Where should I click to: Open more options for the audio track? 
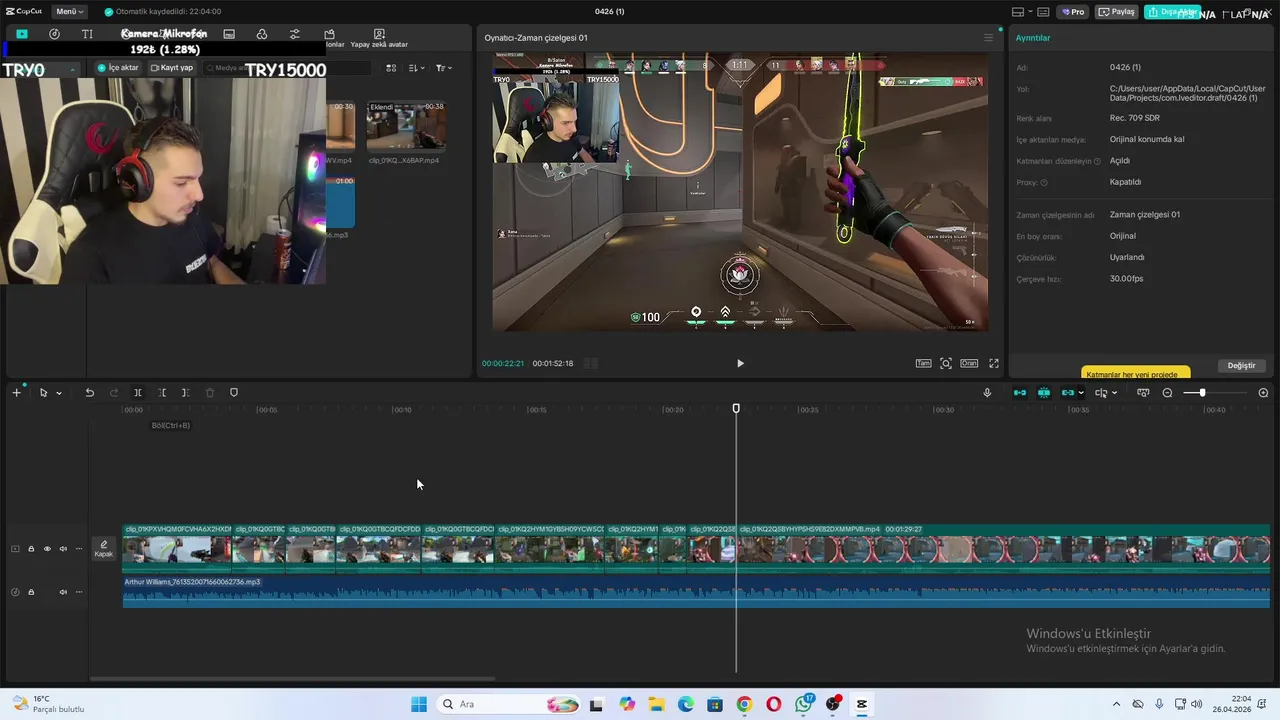[79, 592]
